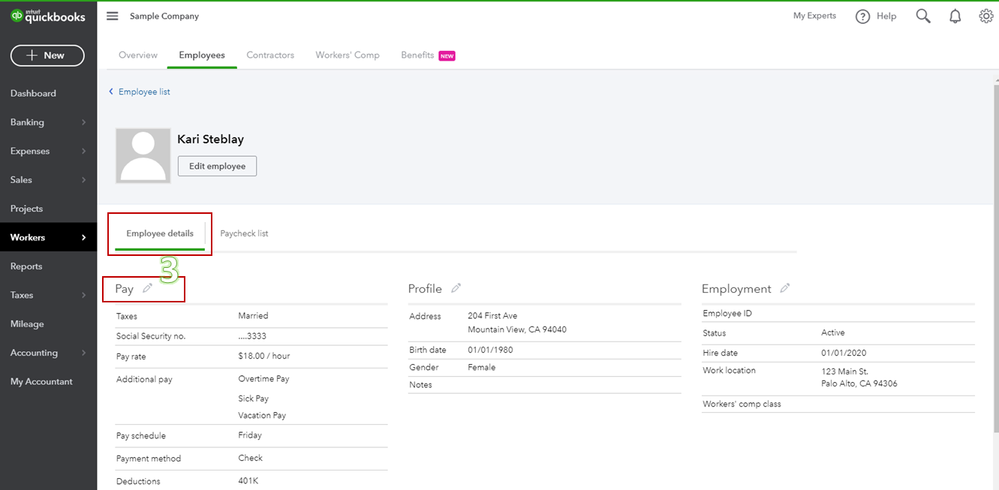Open Projects in the sidebar

click(x=27, y=208)
